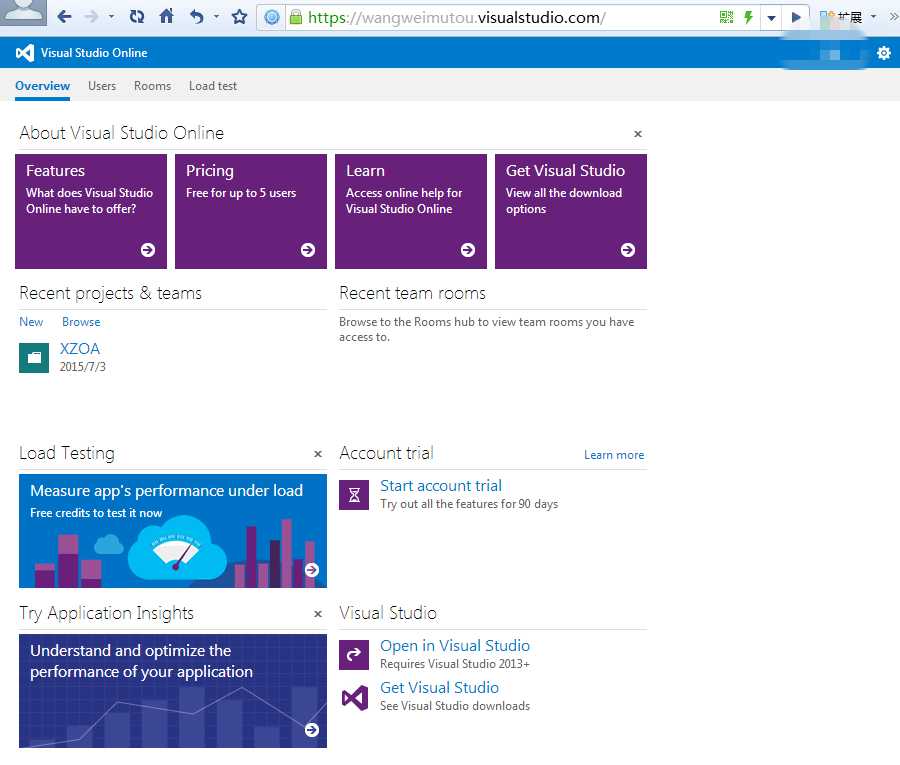Click the Measure app's performance banner
Screen dimensions: 900x765
173,531
